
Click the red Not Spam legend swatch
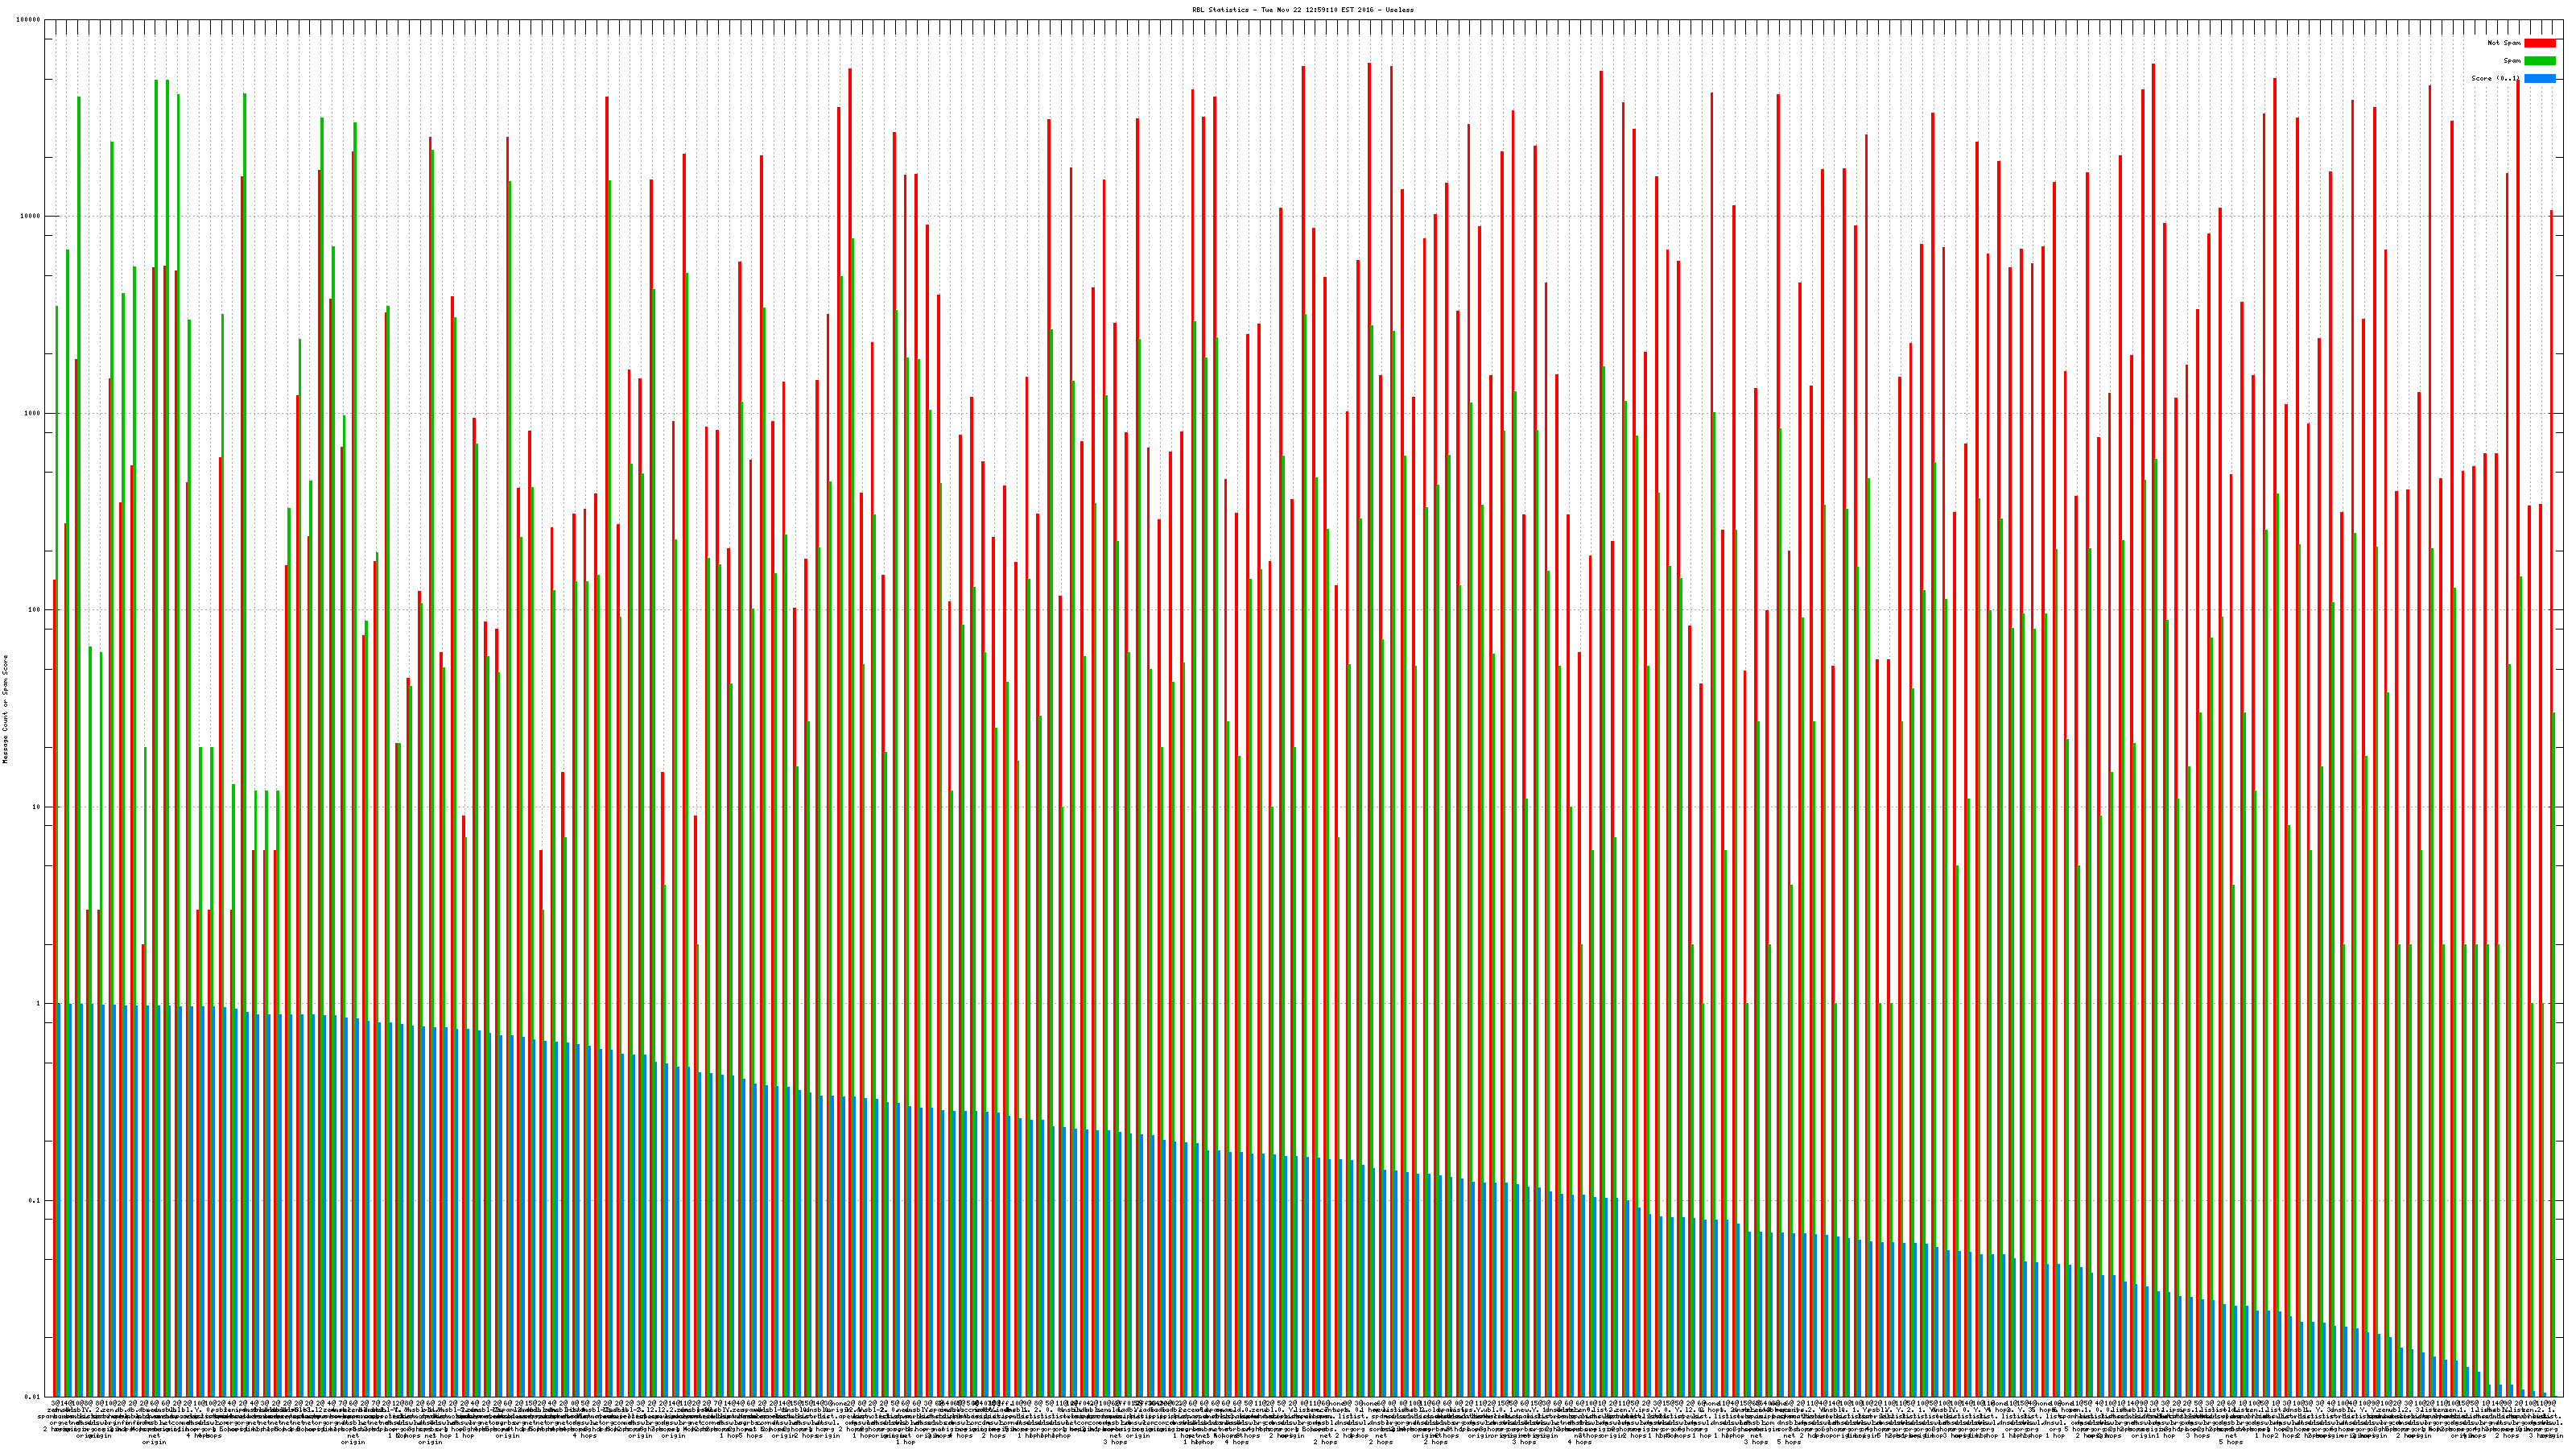[2540, 43]
